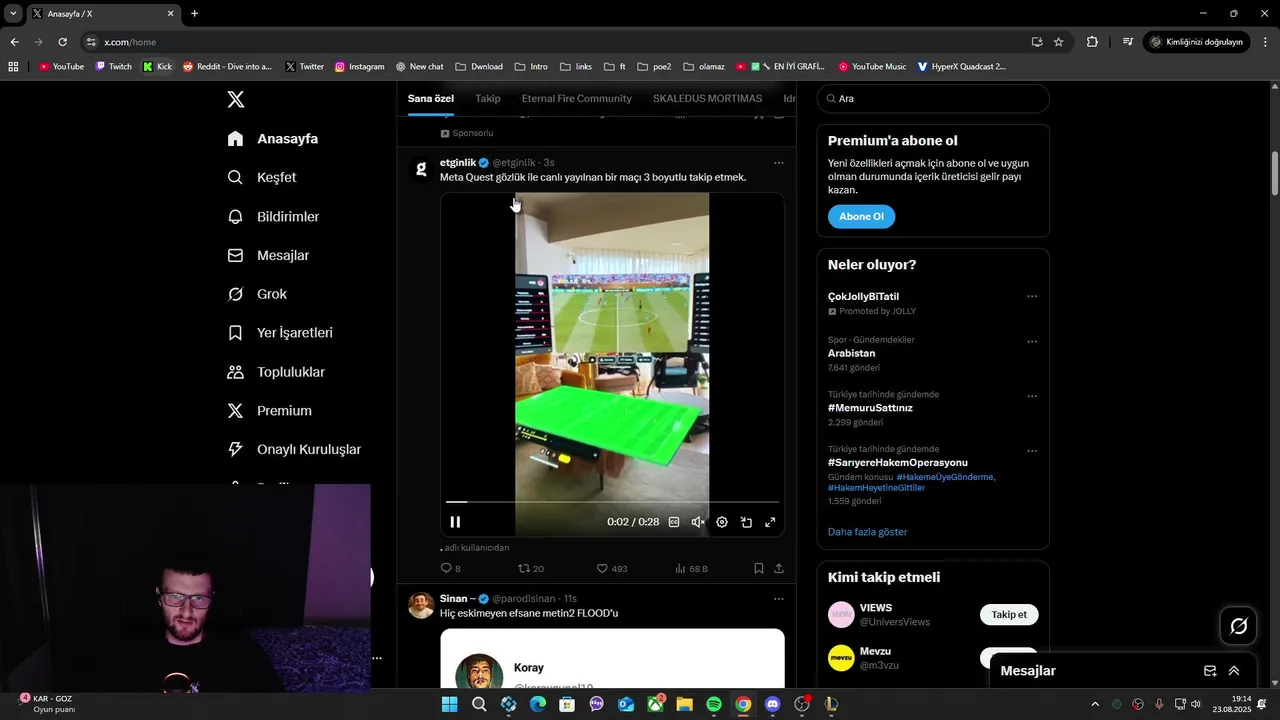Open options for #SarıyereHakemOperasyonu trend
Screen dimensions: 1280x720
coord(1032,451)
